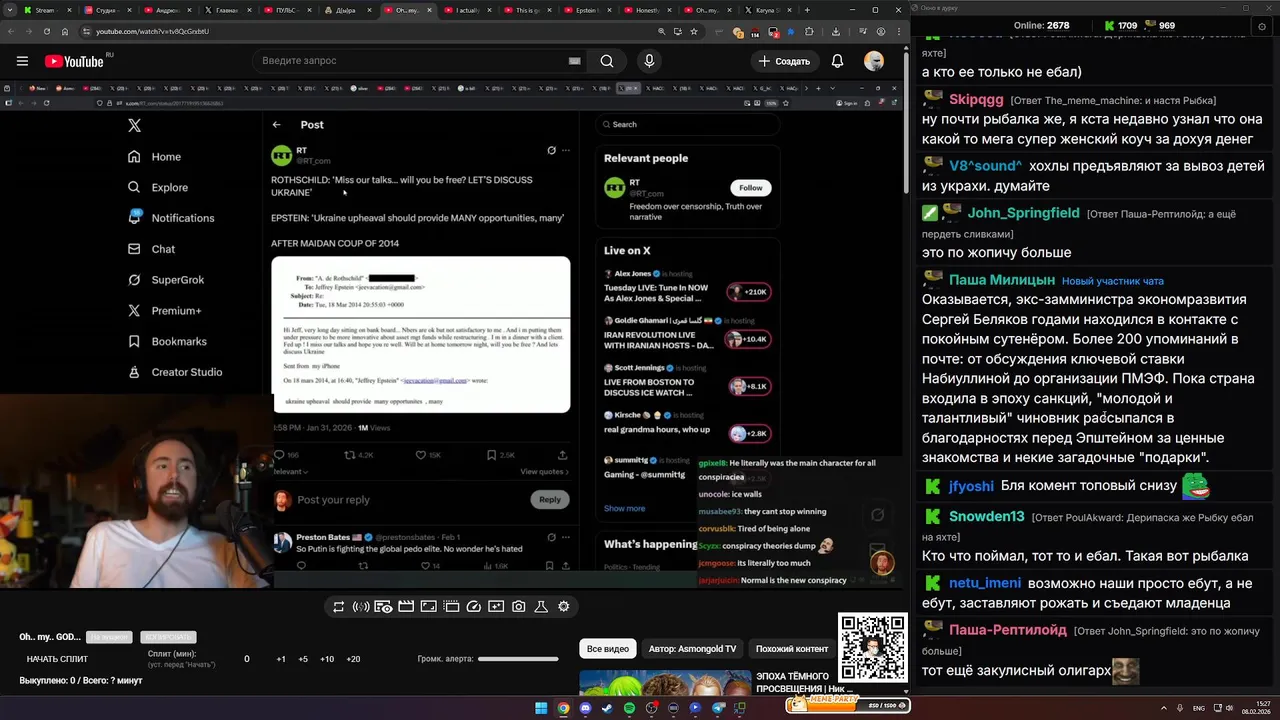Focus the YouTube 'Введите запрос' search field

pos(408,61)
